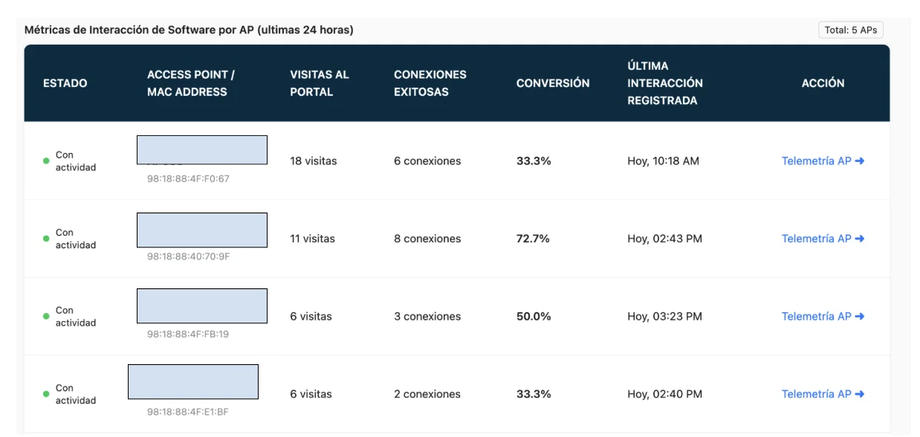Click the ACCESS POINT / MAC ADDRESS header
Screen dimensions: 920x437
pyautogui.click(x=191, y=83)
